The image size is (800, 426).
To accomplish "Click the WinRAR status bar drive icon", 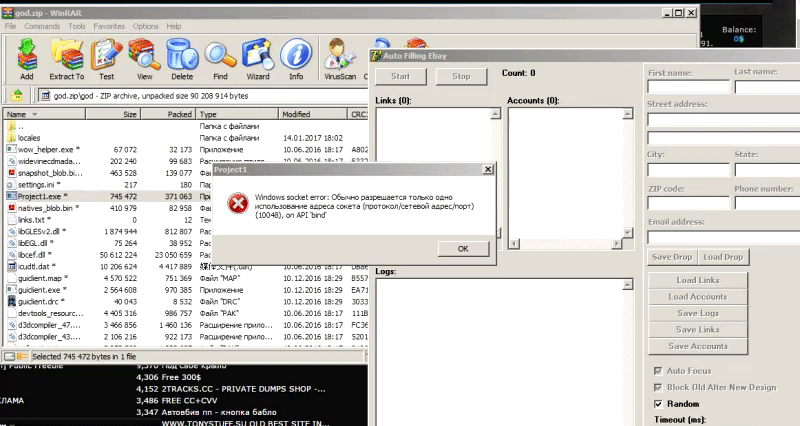I will tap(10, 357).
